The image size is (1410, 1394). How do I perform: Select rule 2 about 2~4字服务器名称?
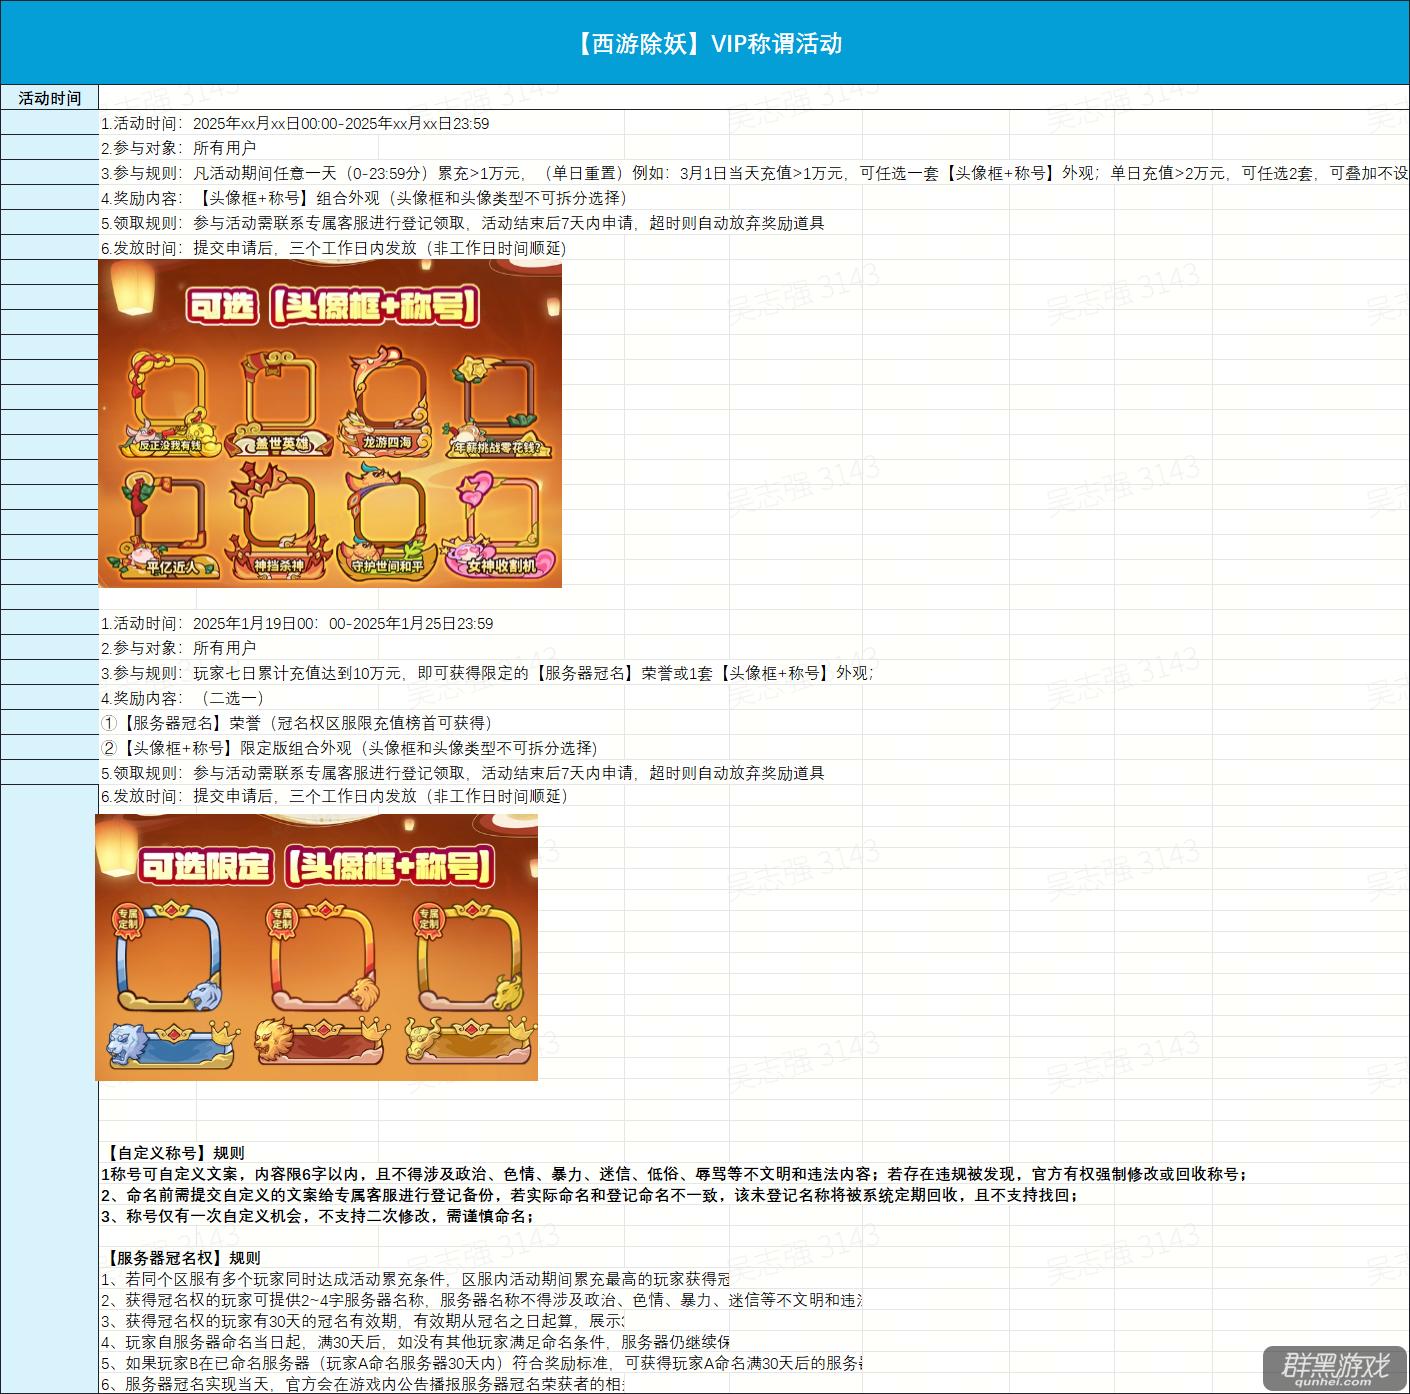(x=481, y=1300)
